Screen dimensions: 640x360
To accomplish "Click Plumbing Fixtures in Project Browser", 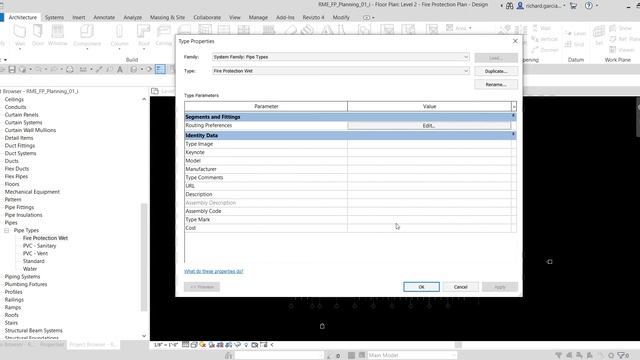I will [26, 284].
